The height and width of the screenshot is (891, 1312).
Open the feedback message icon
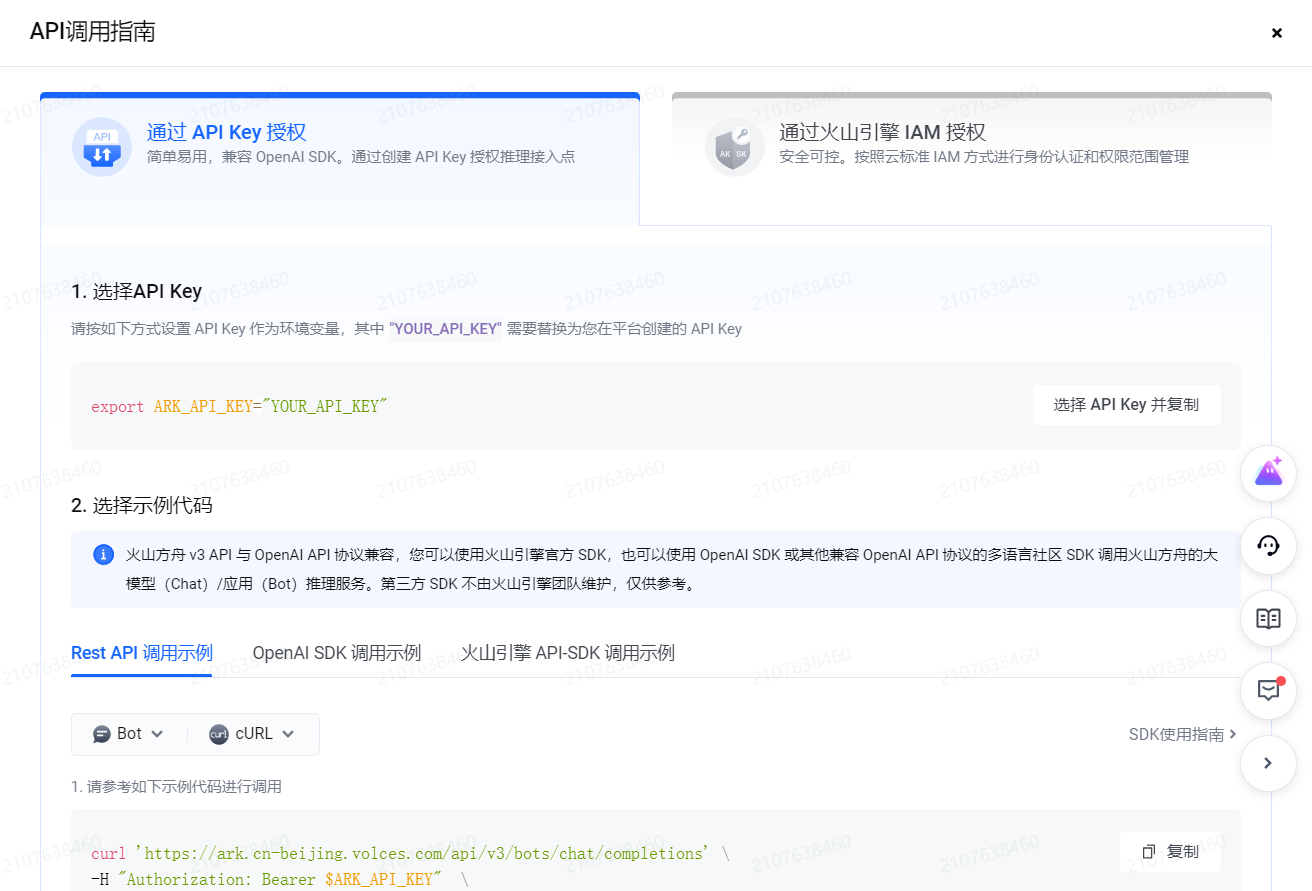(1268, 690)
